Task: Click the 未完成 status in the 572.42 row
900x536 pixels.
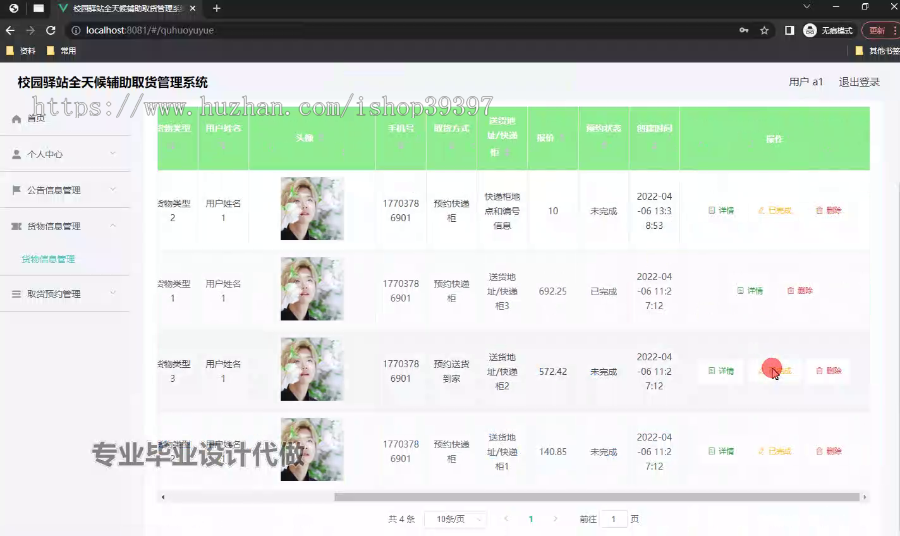Action: point(603,372)
